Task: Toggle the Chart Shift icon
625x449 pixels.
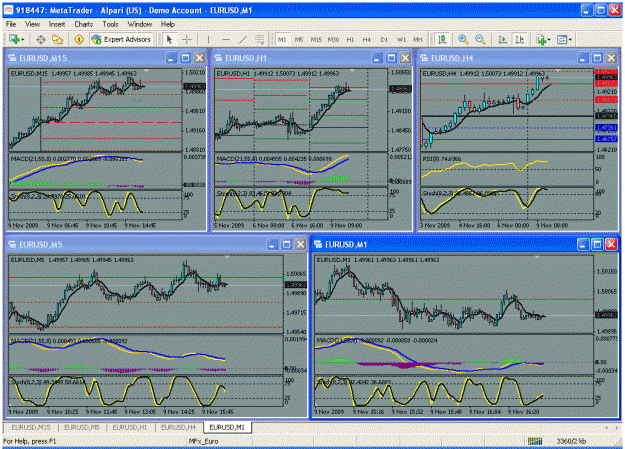Action: pos(520,39)
